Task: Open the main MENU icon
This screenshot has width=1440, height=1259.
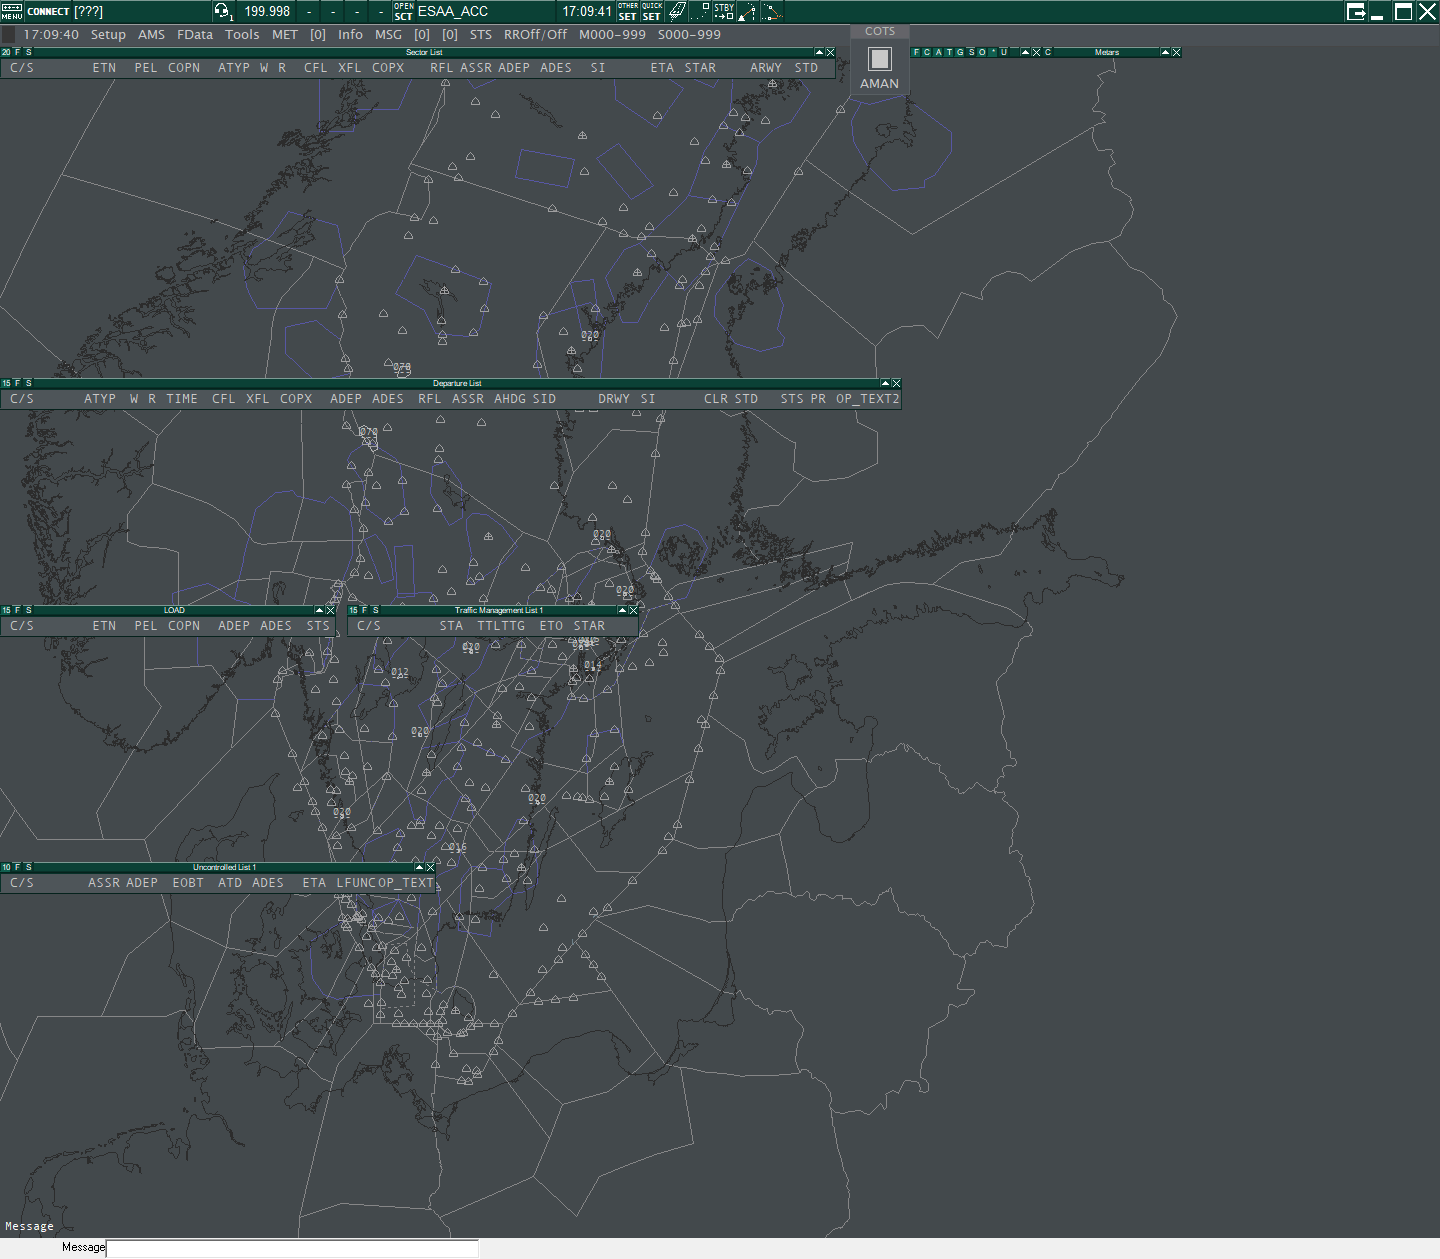Action: (11, 11)
